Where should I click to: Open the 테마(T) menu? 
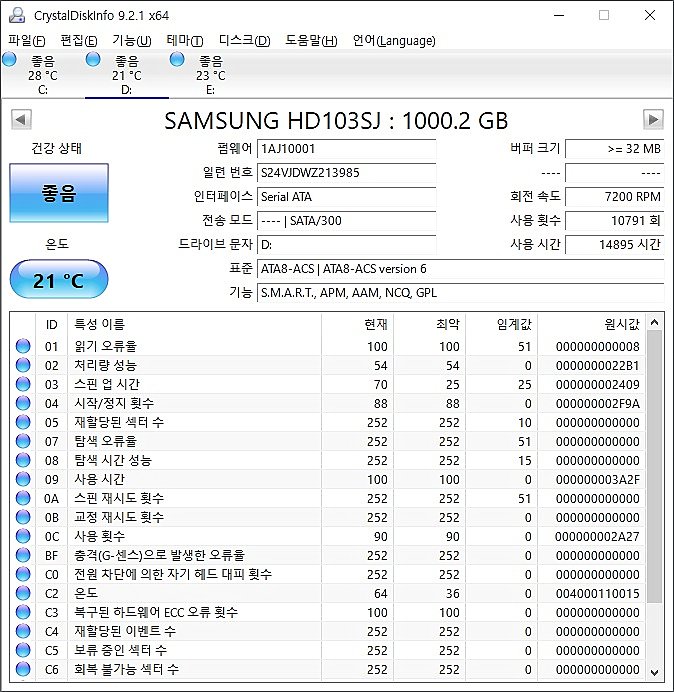[x=185, y=41]
